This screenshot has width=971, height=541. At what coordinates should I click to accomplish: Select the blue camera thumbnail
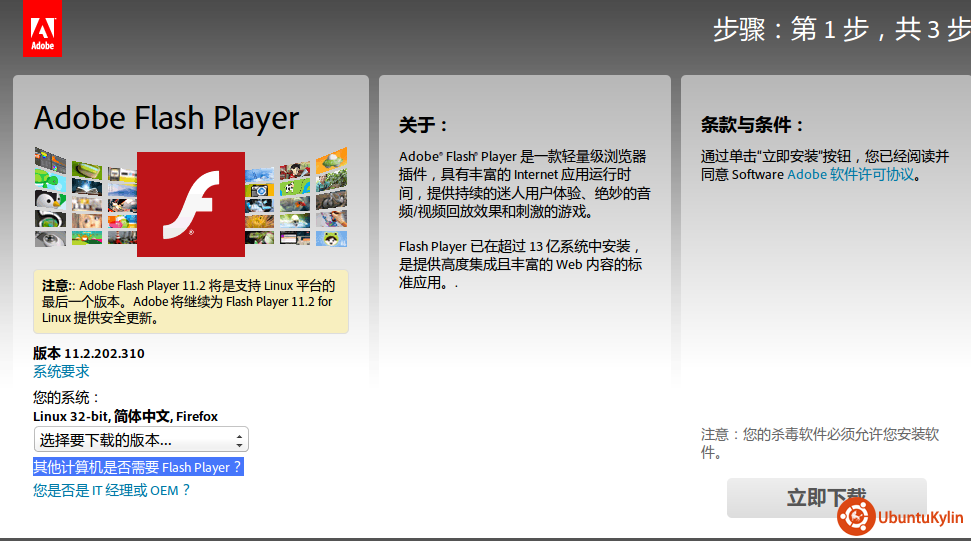point(260,189)
